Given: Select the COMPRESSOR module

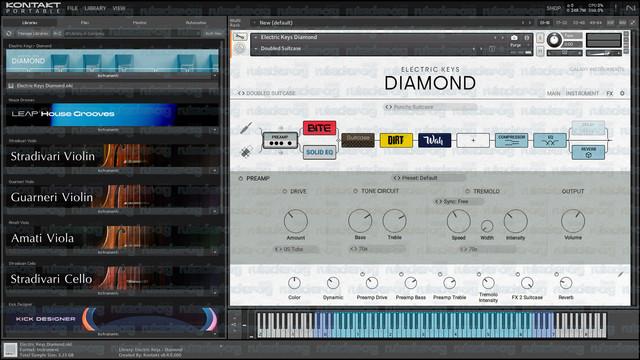Looking at the screenshot, I should 511,140.
